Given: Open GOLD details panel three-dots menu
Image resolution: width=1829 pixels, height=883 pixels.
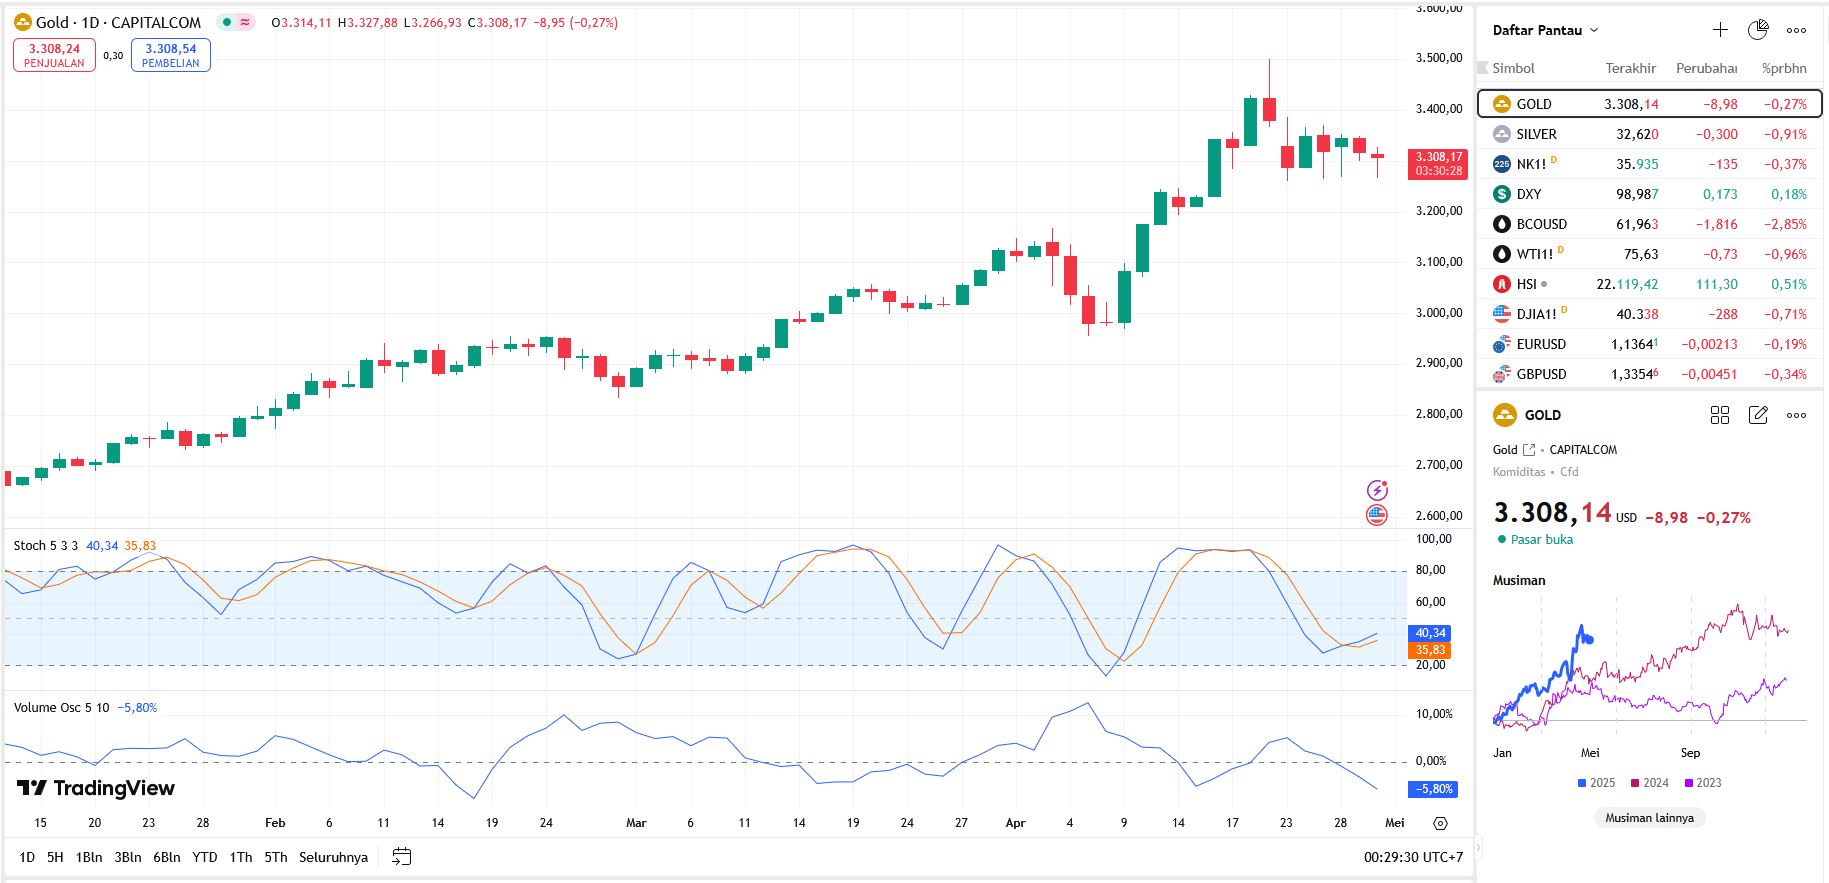Looking at the screenshot, I should pos(1796,415).
